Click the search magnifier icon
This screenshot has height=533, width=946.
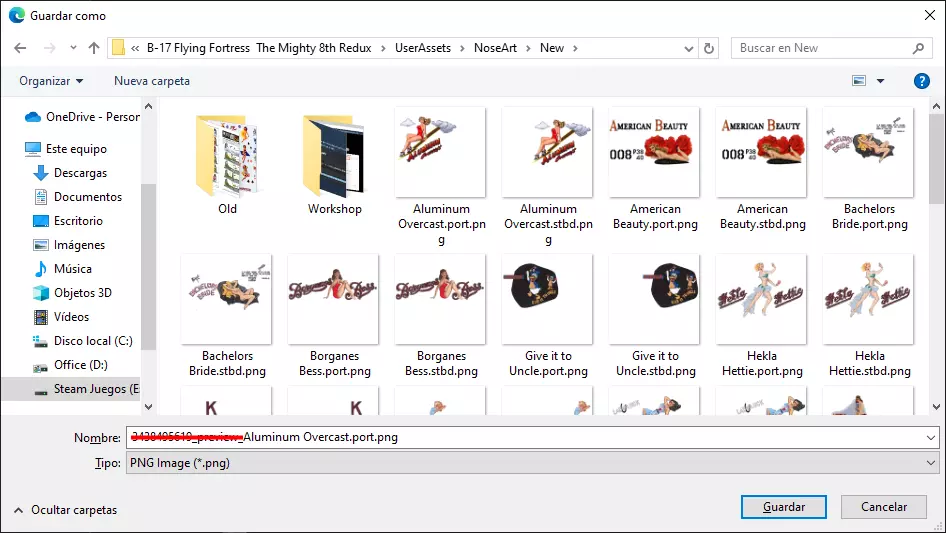(x=918, y=48)
